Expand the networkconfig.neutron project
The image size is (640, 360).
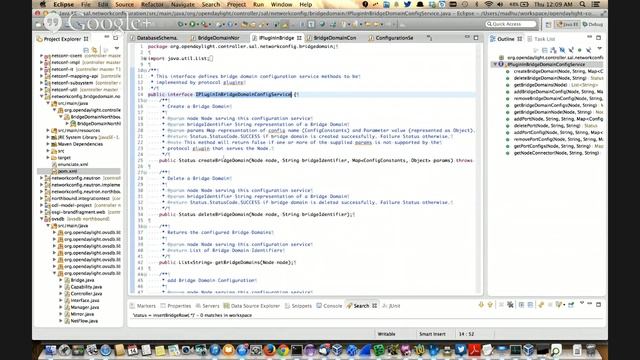point(42,178)
